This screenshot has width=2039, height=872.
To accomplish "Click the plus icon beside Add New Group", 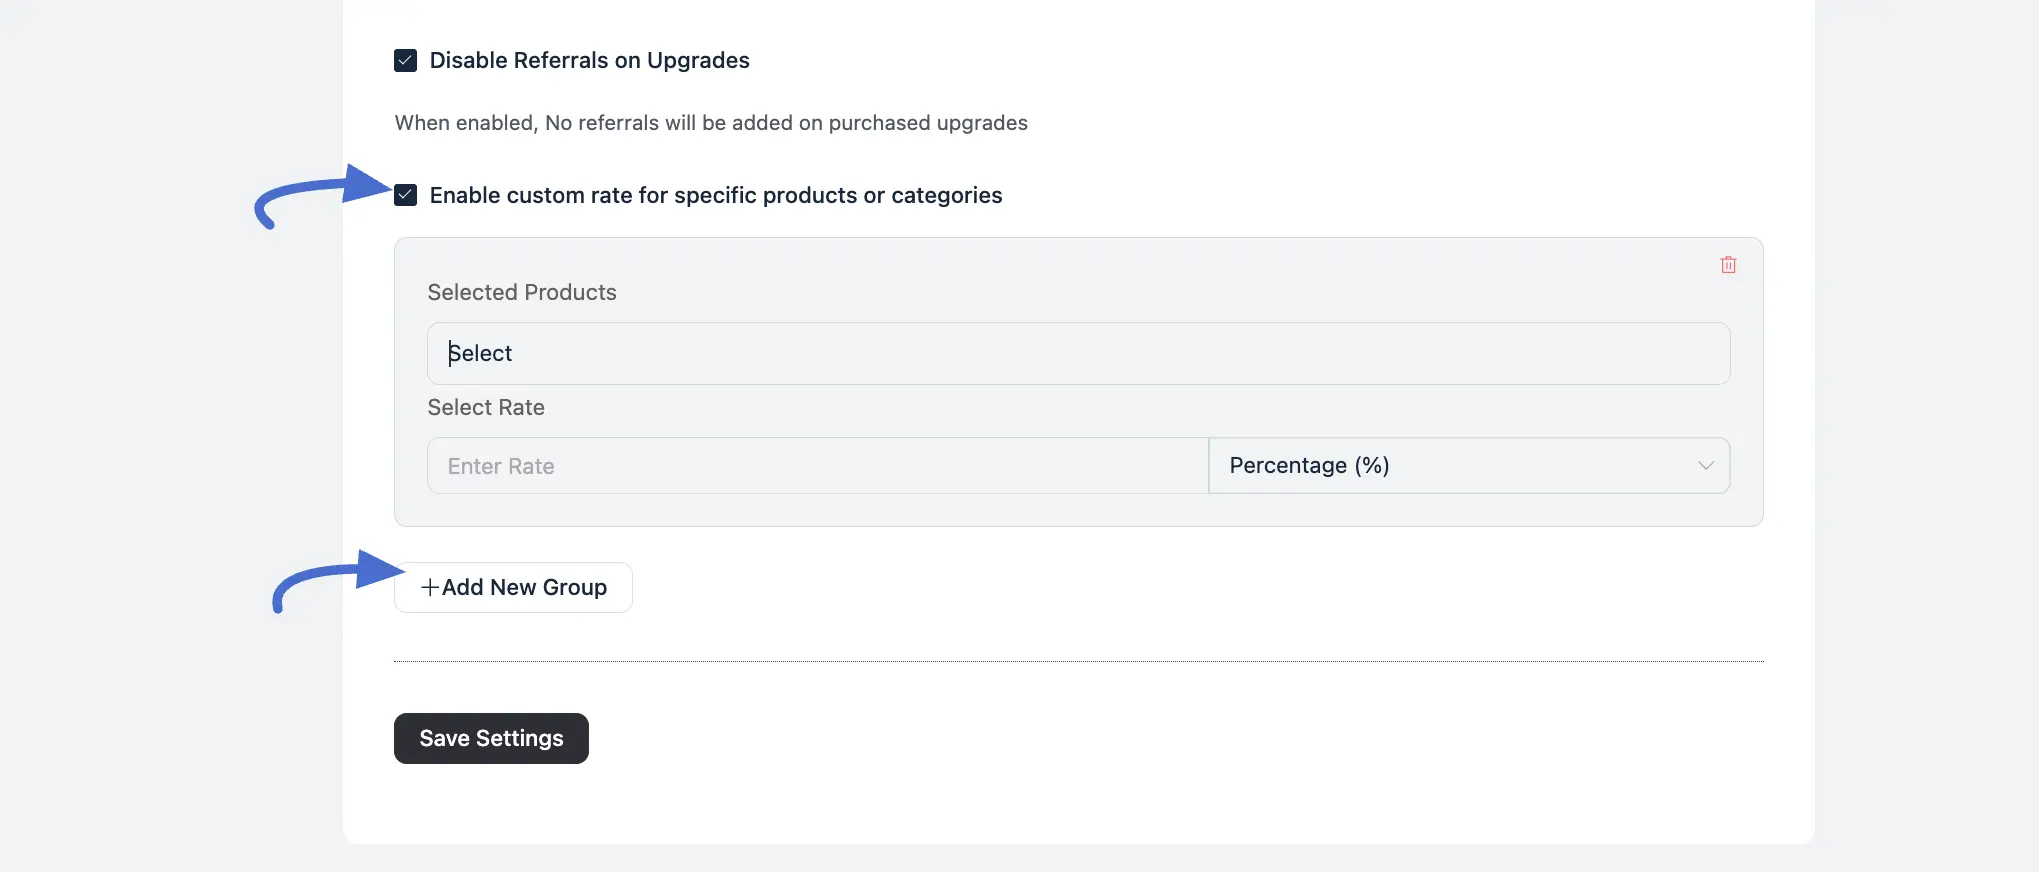I will (x=429, y=588).
